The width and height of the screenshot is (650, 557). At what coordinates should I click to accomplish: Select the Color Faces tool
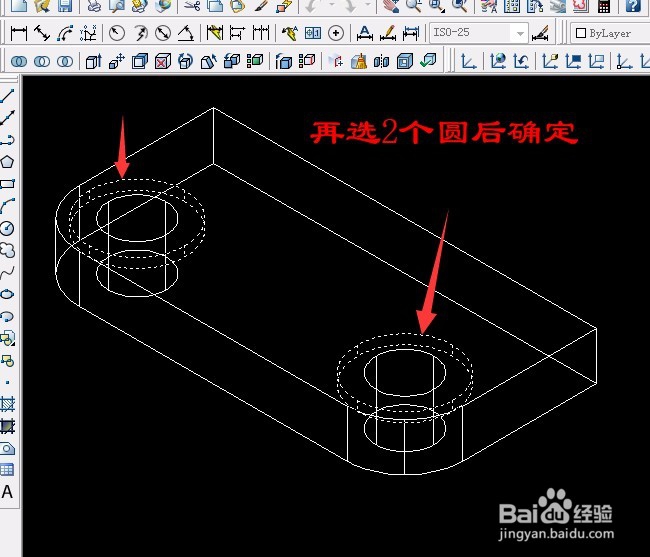pos(255,62)
